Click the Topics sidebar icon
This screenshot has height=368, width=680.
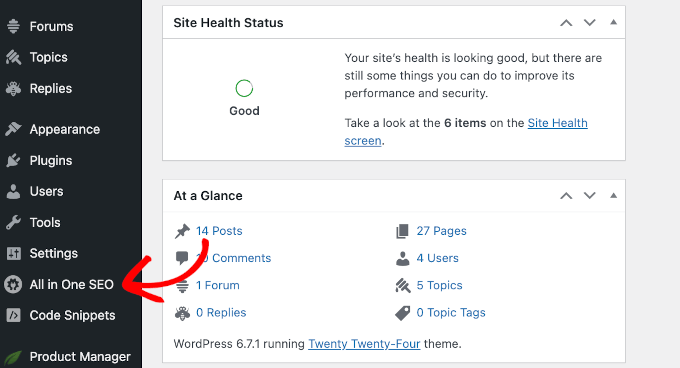tap(13, 57)
